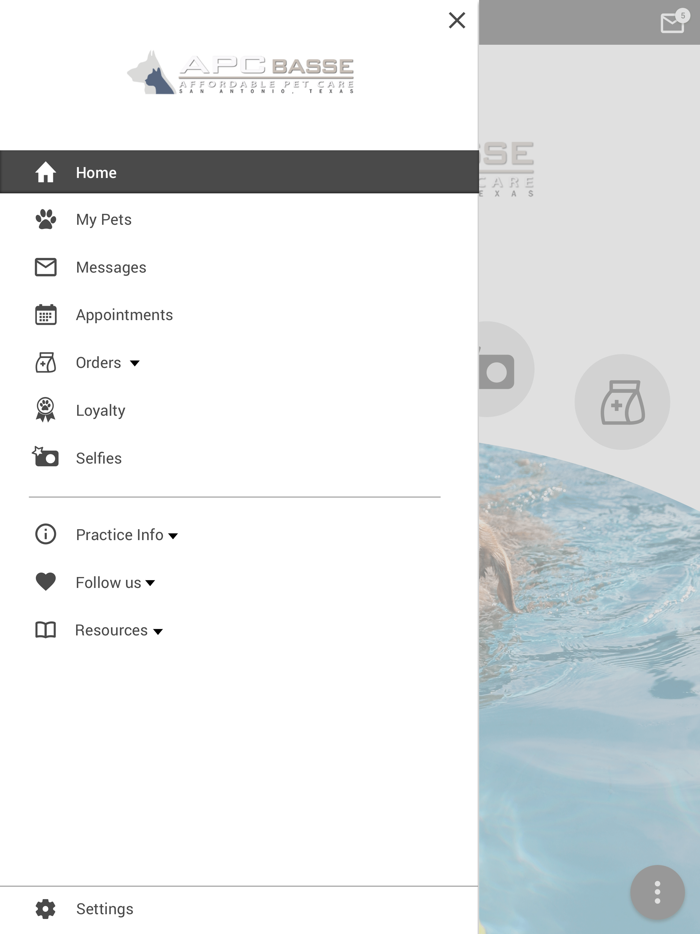700x934 pixels.
Task: Click the Orders label
Action: click(x=98, y=362)
